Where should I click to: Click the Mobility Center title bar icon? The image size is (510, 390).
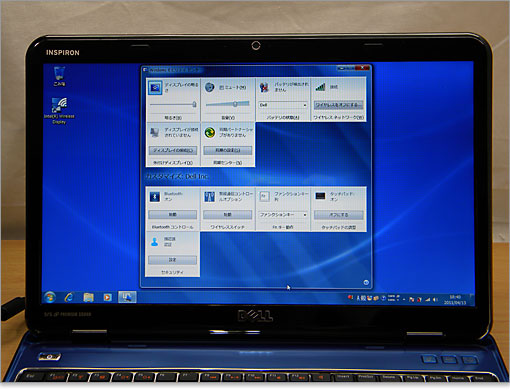[x=145, y=70]
